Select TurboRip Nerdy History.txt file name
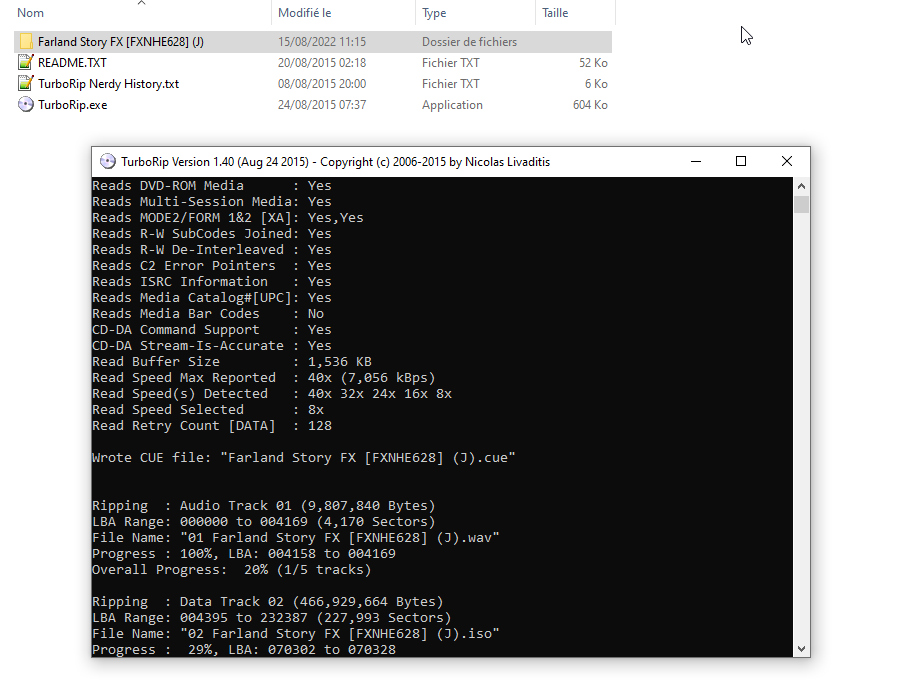Screen dimensions: 900x693 (x=108, y=84)
